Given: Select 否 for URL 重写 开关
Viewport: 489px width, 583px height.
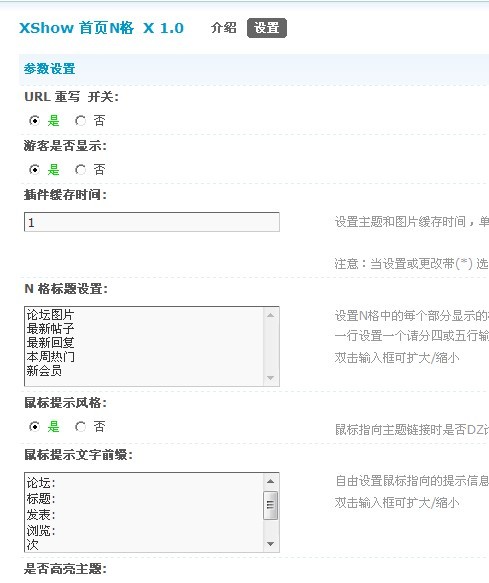Looking at the screenshot, I should (80, 121).
